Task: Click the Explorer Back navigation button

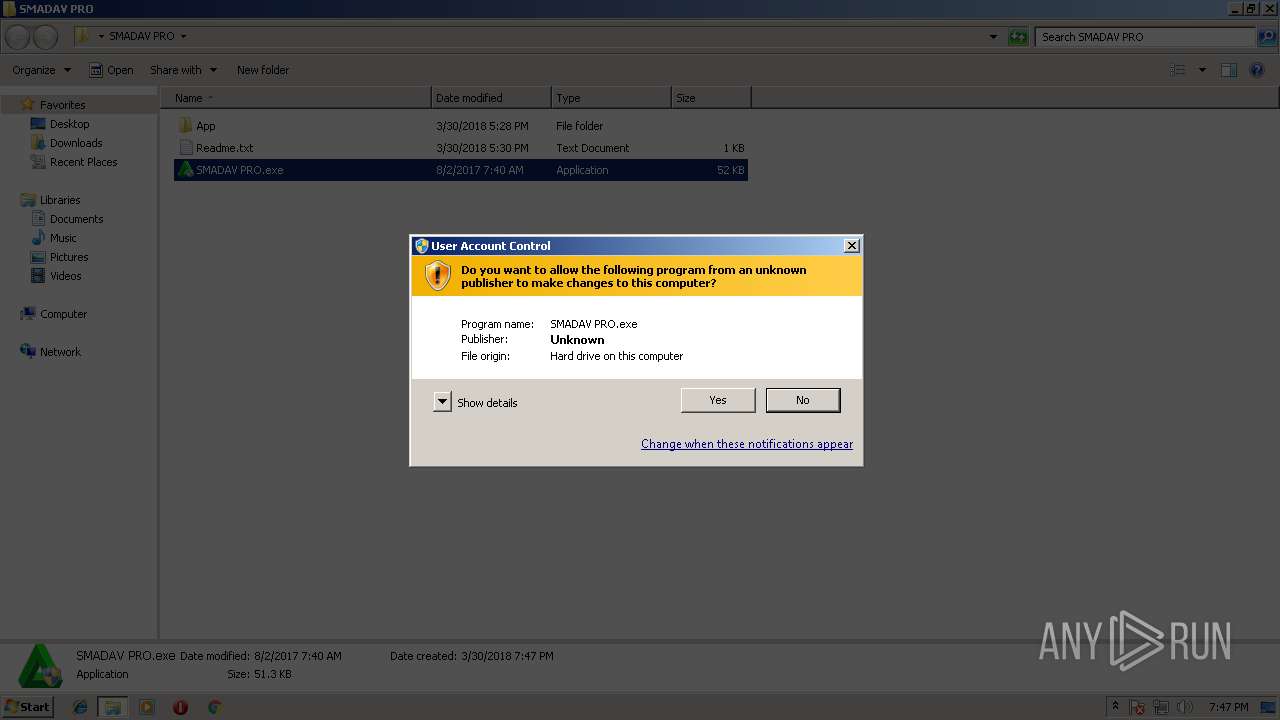Action: 18,37
